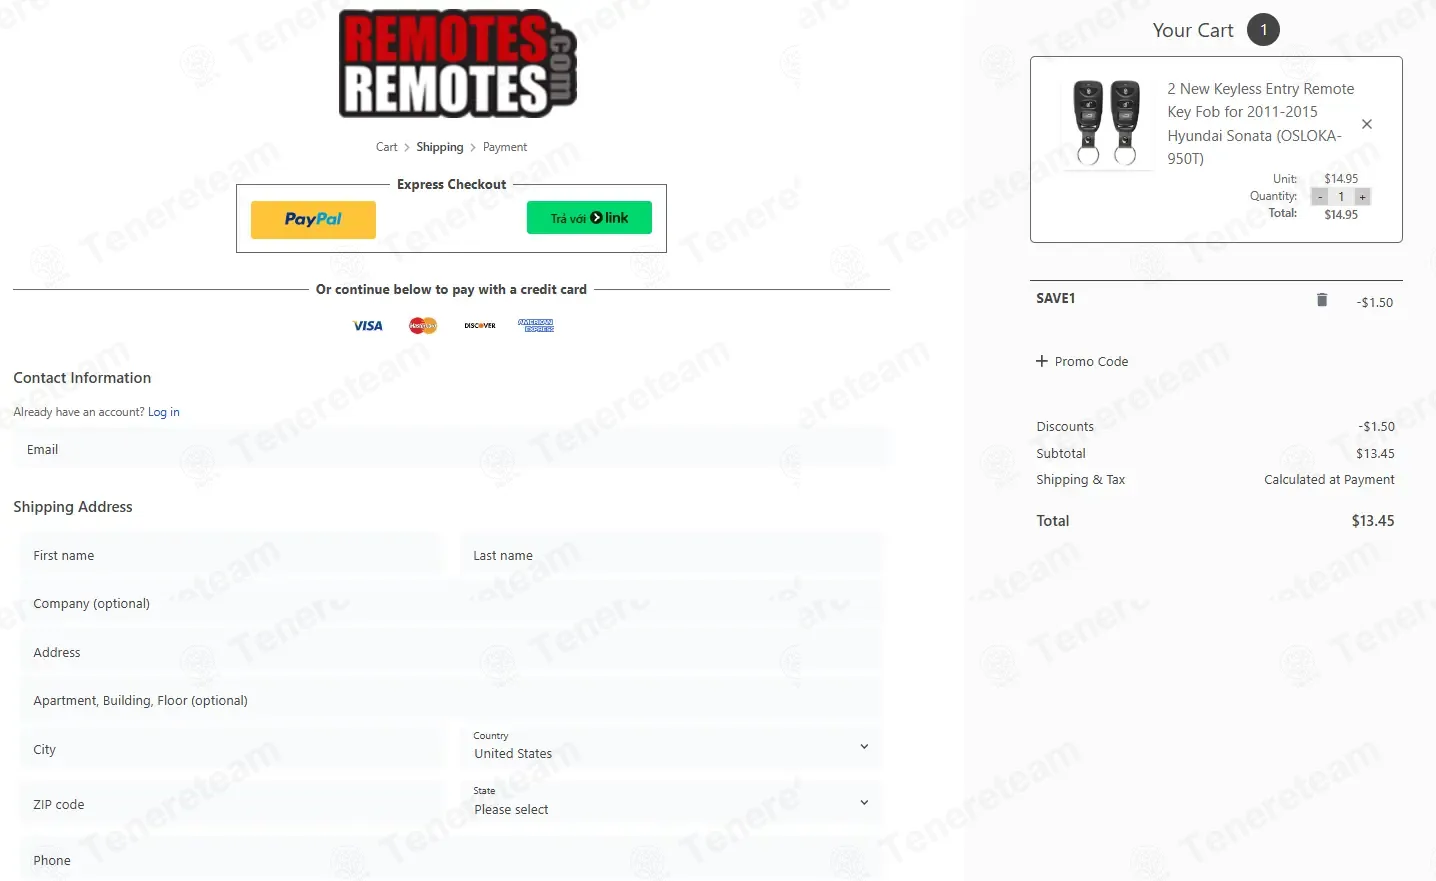Increase quantity with plus stepper
This screenshot has height=881, width=1436.
click(x=1362, y=197)
